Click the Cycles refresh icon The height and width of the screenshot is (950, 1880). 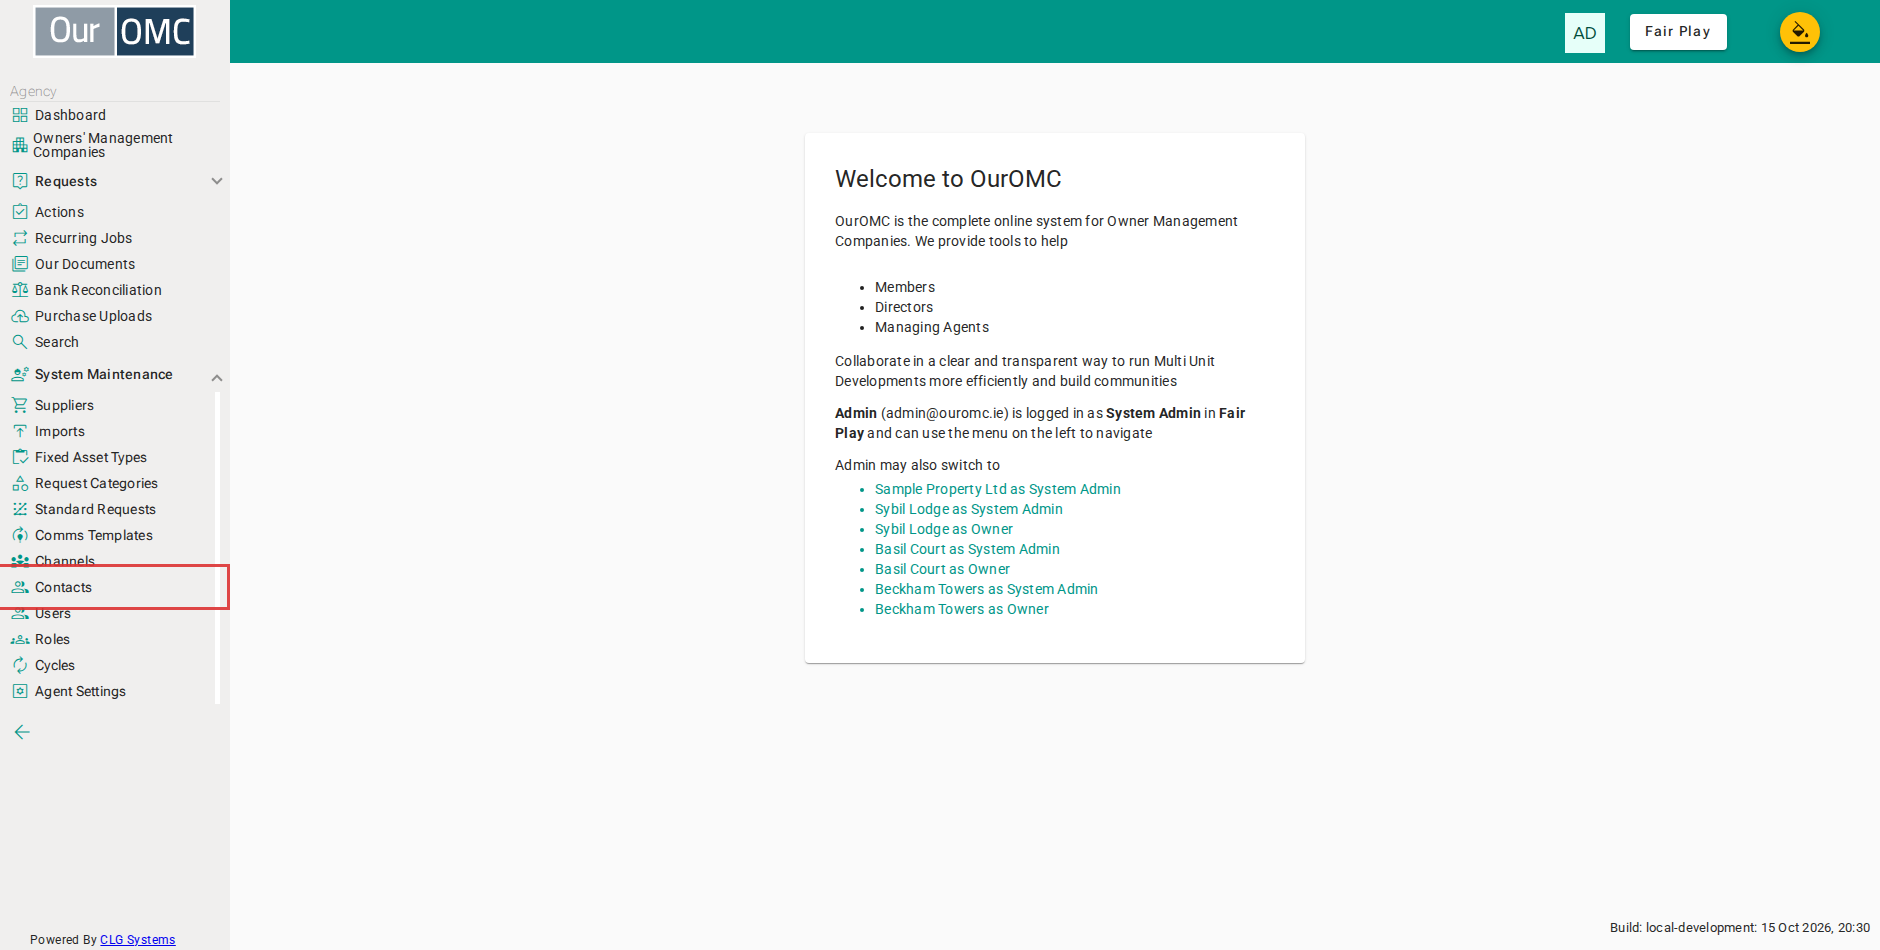pyautogui.click(x=20, y=665)
